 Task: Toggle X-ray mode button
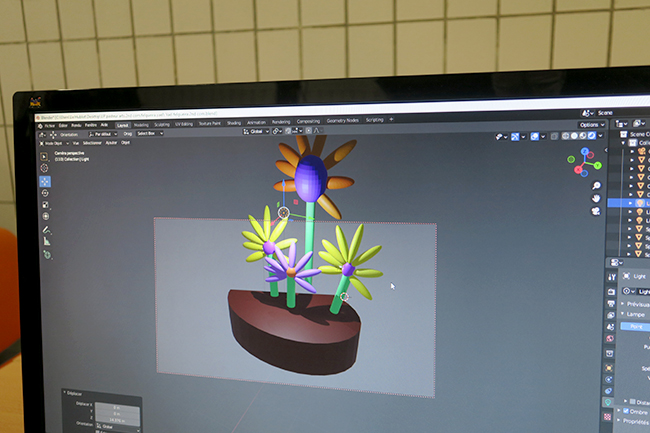tap(554, 136)
